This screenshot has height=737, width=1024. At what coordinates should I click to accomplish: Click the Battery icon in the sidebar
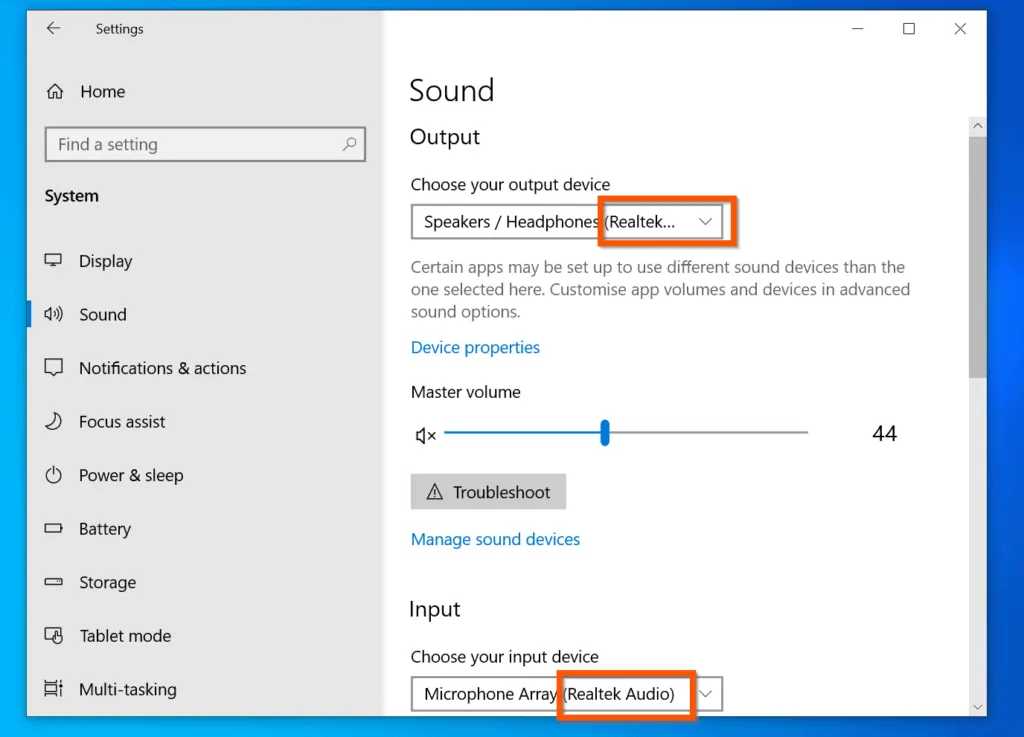52,528
